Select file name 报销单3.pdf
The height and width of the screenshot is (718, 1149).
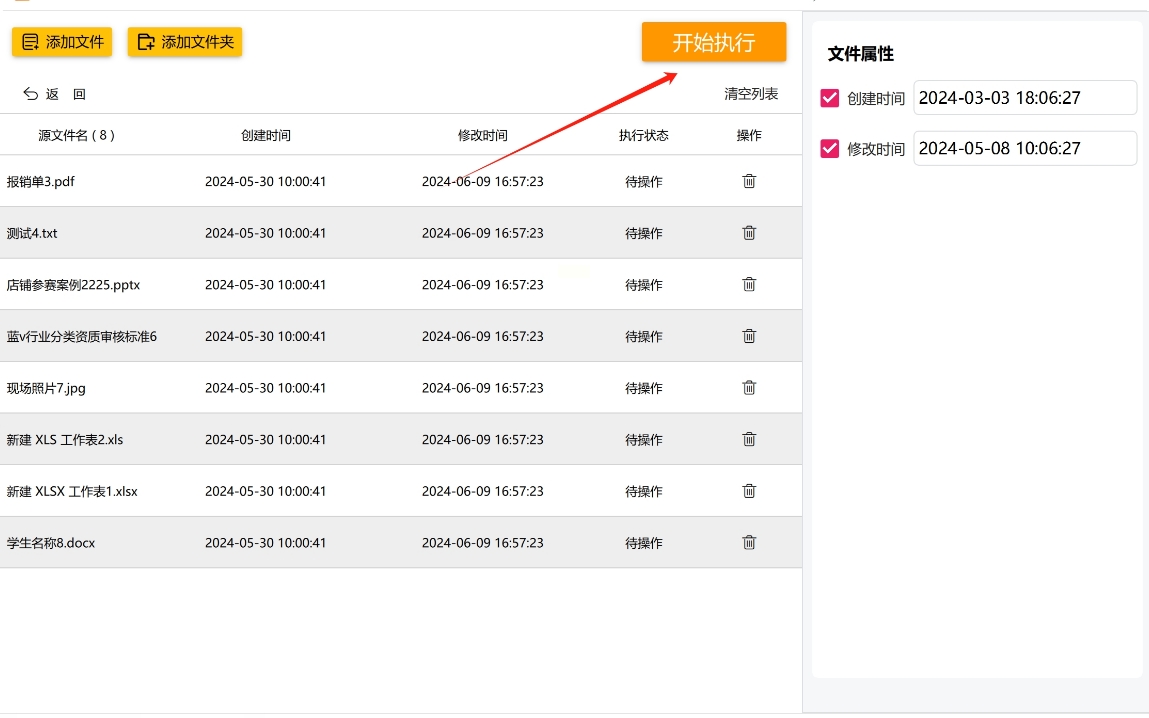click(x=41, y=182)
